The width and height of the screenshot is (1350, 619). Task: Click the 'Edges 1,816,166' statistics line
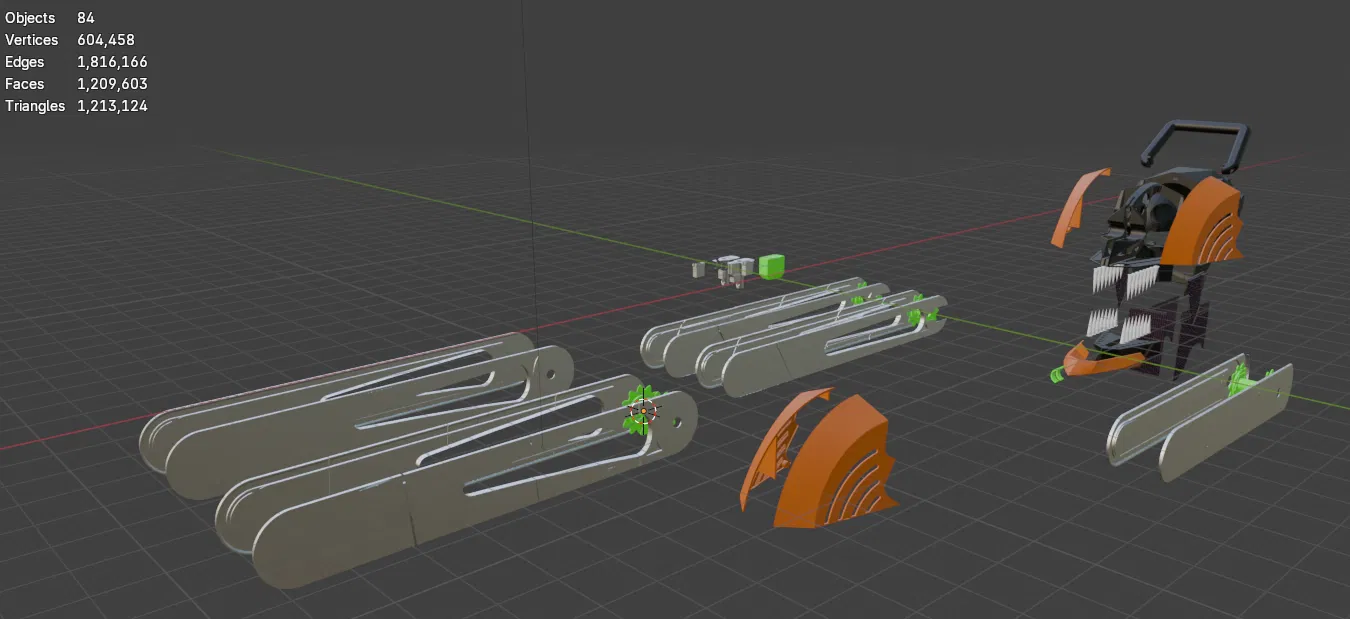point(76,62)
